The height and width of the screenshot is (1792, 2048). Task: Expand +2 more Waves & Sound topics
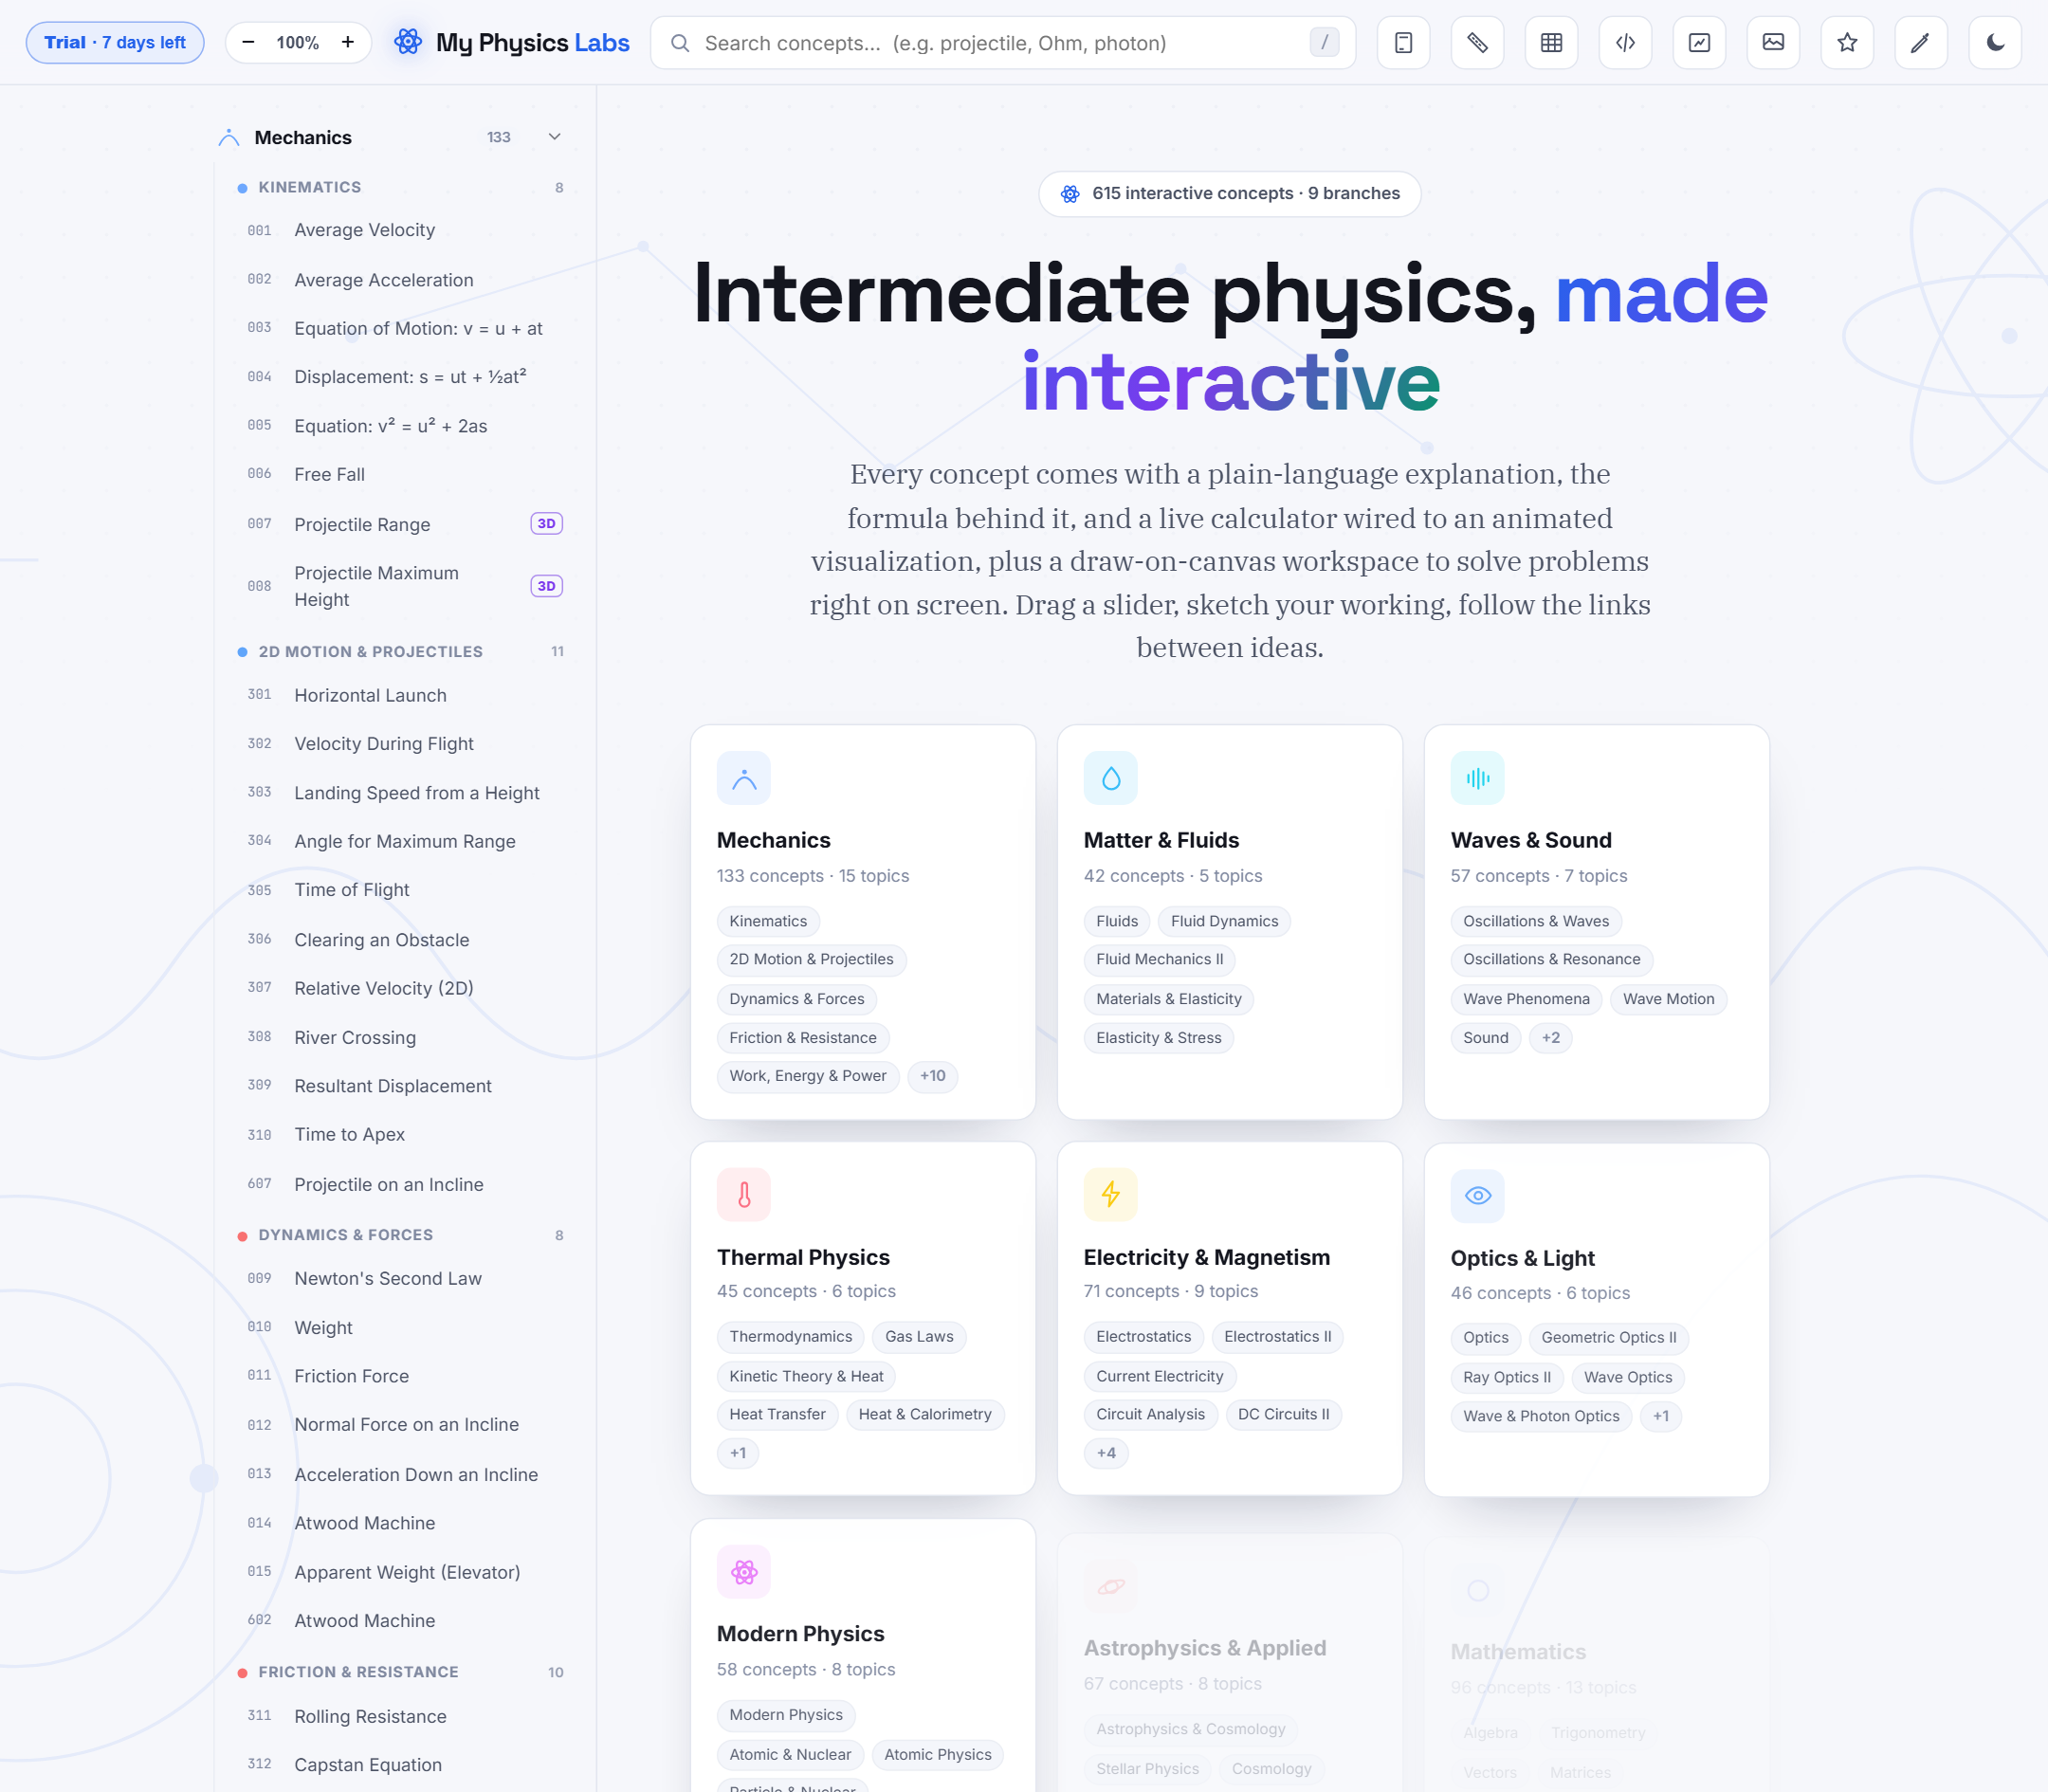tap(1550, 1038)
